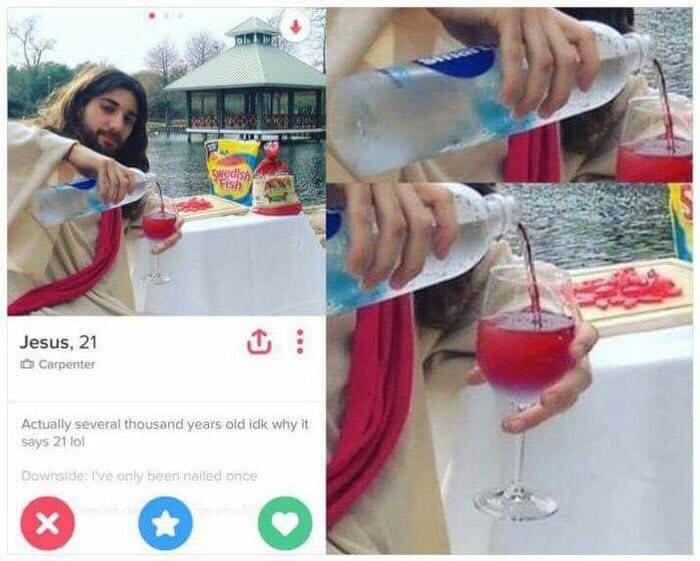The width and height of the screenshot is (700, 561).
Task: Tap the briefcase icon beside Carpenter
Action: 27,365
